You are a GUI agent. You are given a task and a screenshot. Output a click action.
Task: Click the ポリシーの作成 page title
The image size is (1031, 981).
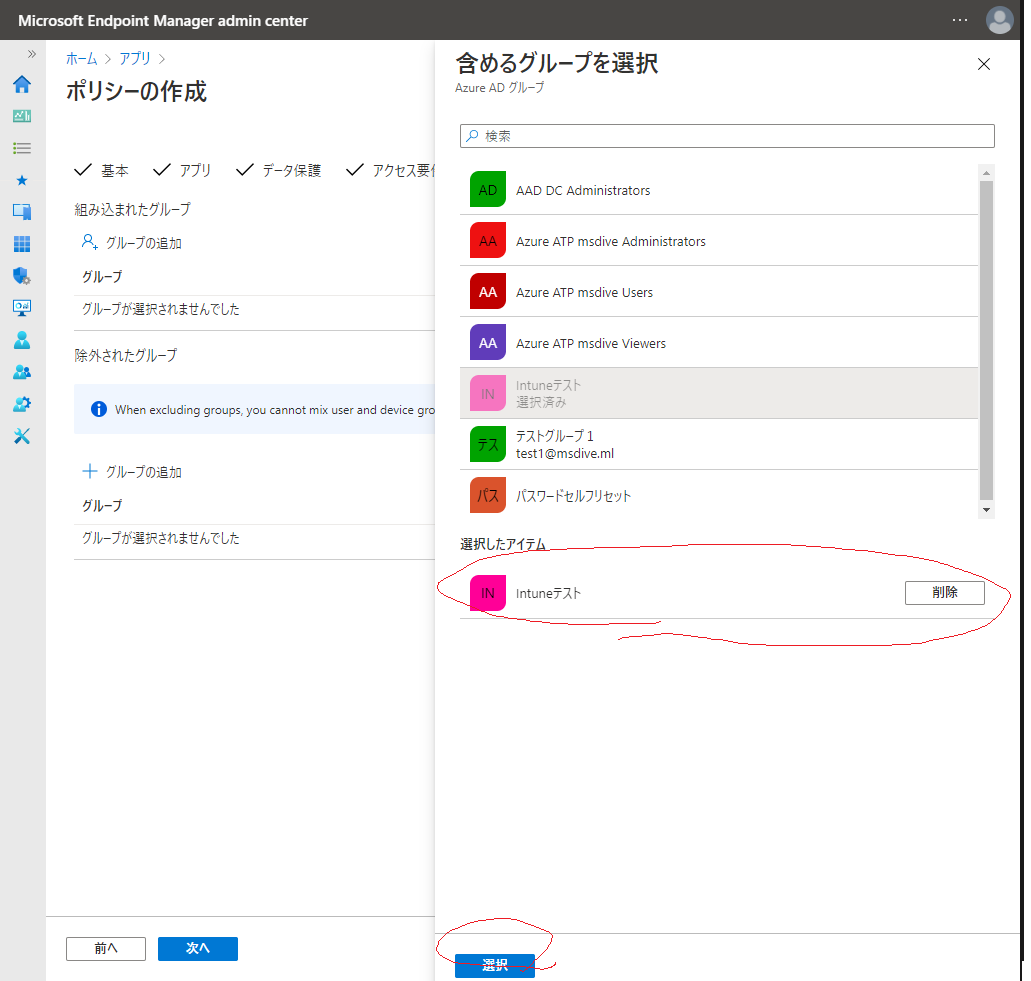(x=136, y=91)
